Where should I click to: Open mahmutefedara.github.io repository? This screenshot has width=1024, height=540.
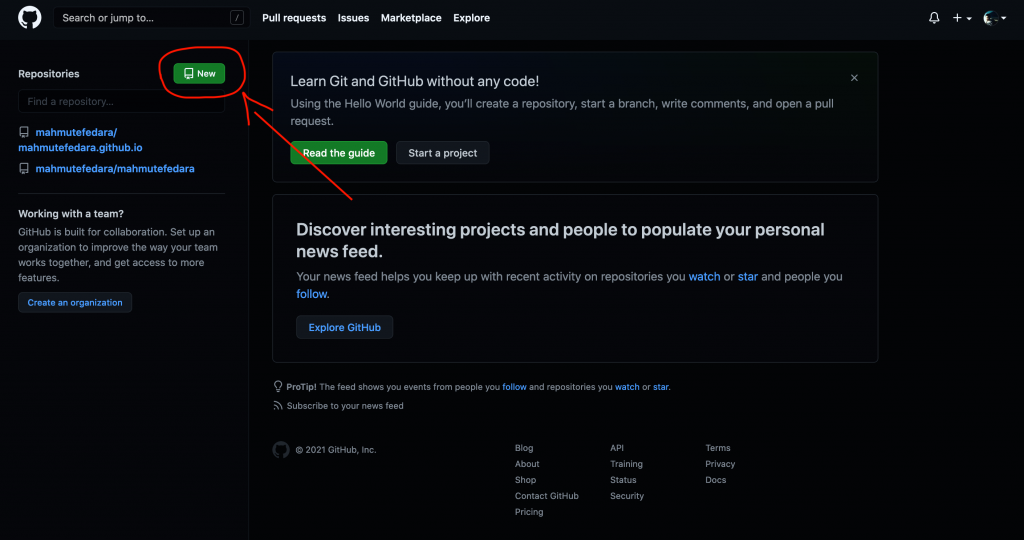80,140
